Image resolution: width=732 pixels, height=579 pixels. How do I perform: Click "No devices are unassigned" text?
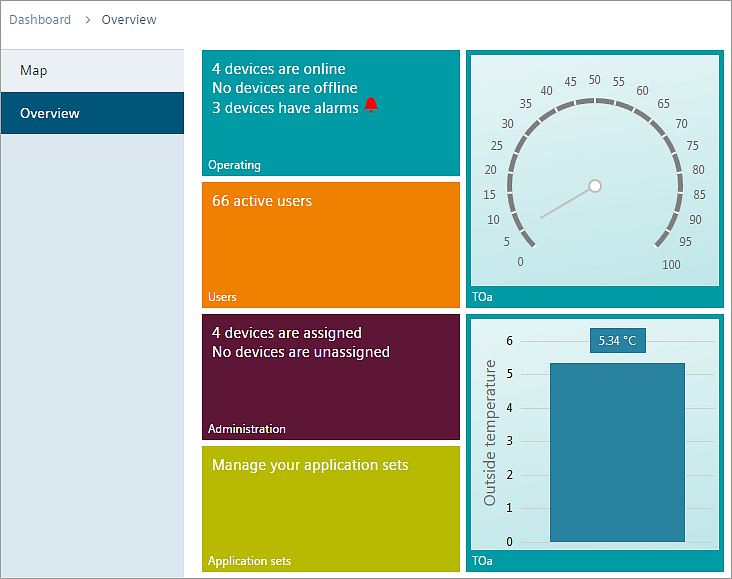click(301, 352)
